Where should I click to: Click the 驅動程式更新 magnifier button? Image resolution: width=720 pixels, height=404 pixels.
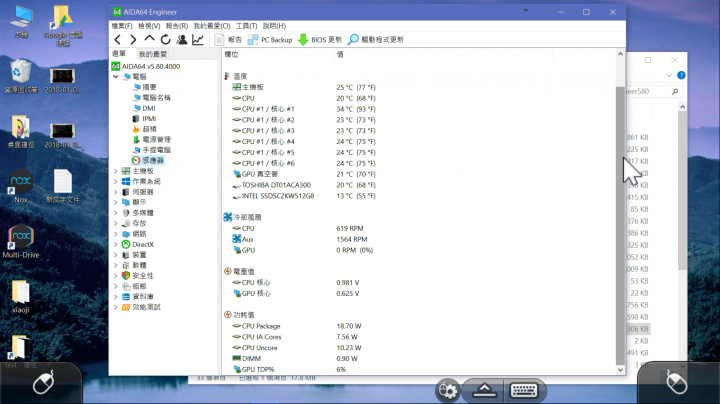376,39
